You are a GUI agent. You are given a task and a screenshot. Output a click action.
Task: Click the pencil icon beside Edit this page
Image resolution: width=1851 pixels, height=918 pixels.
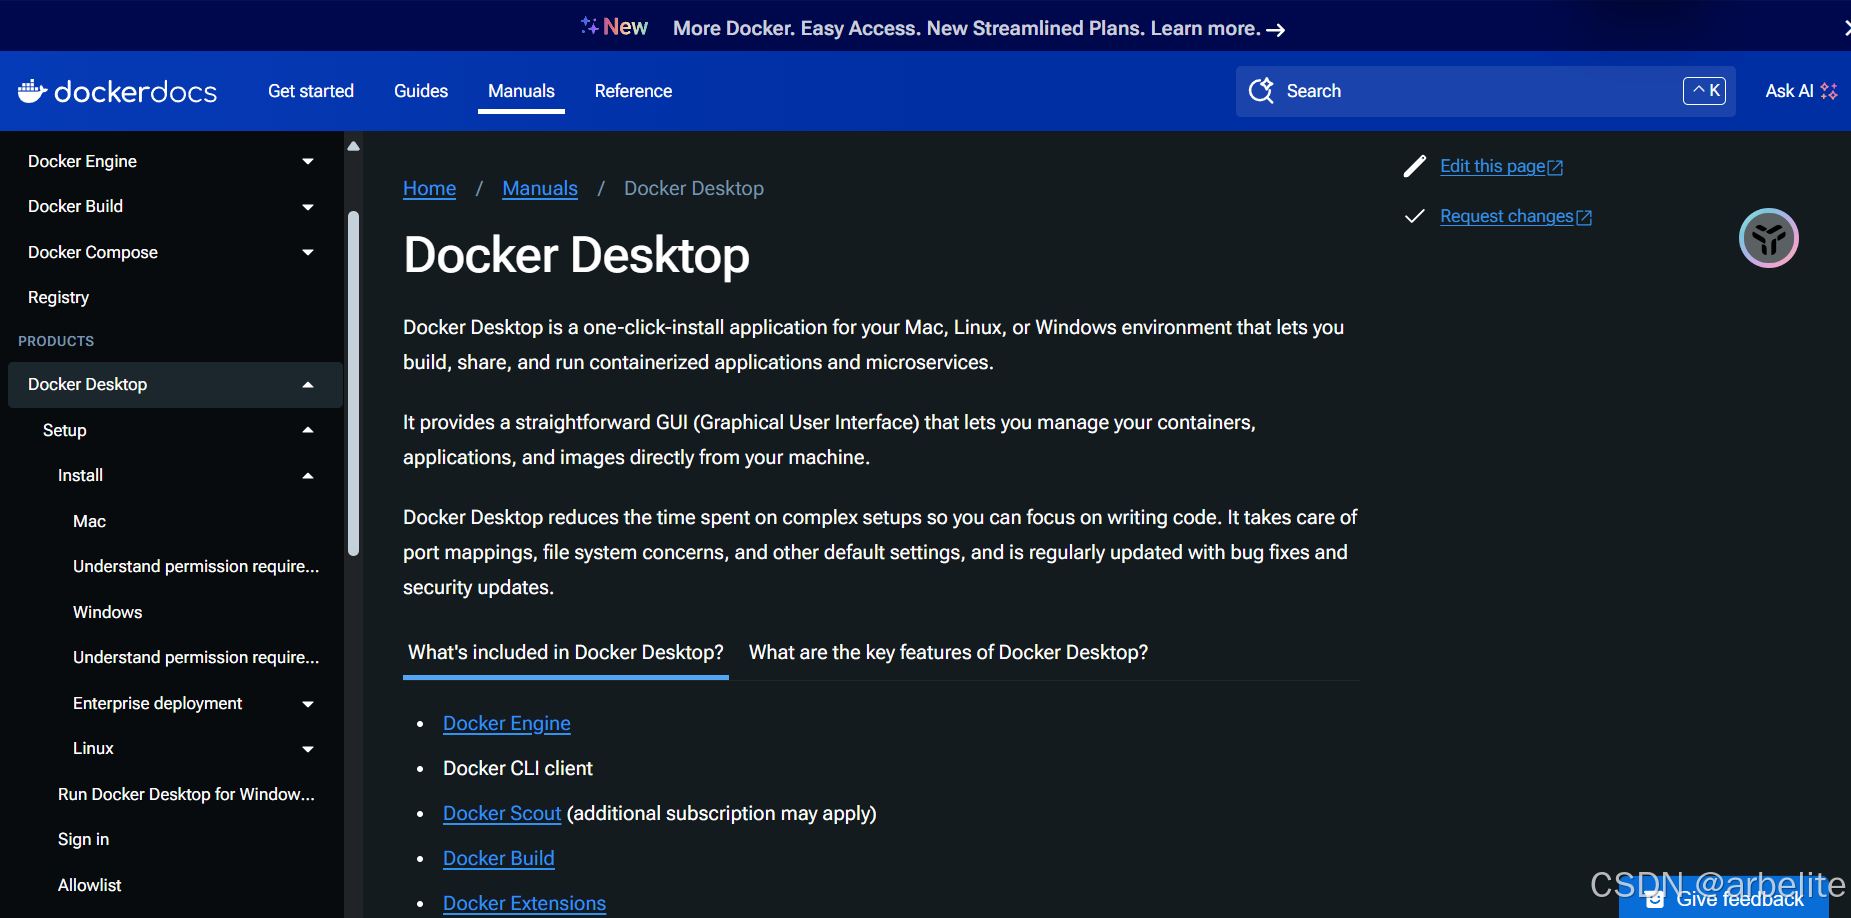pyautogui.click(x=1414, y=166)
